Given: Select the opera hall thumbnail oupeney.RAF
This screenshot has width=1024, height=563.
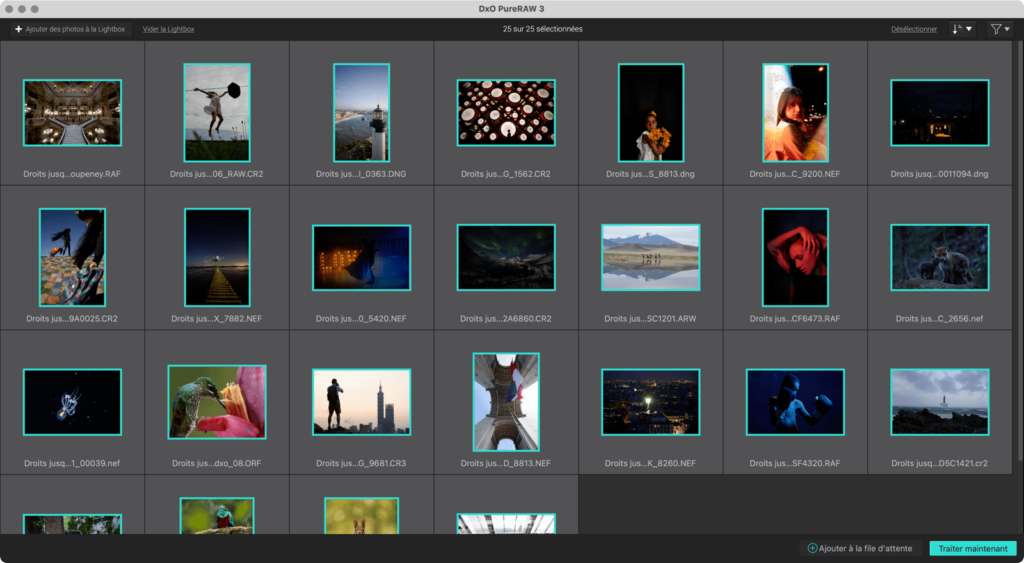Looking at the screenshot, I should [72, 113].
